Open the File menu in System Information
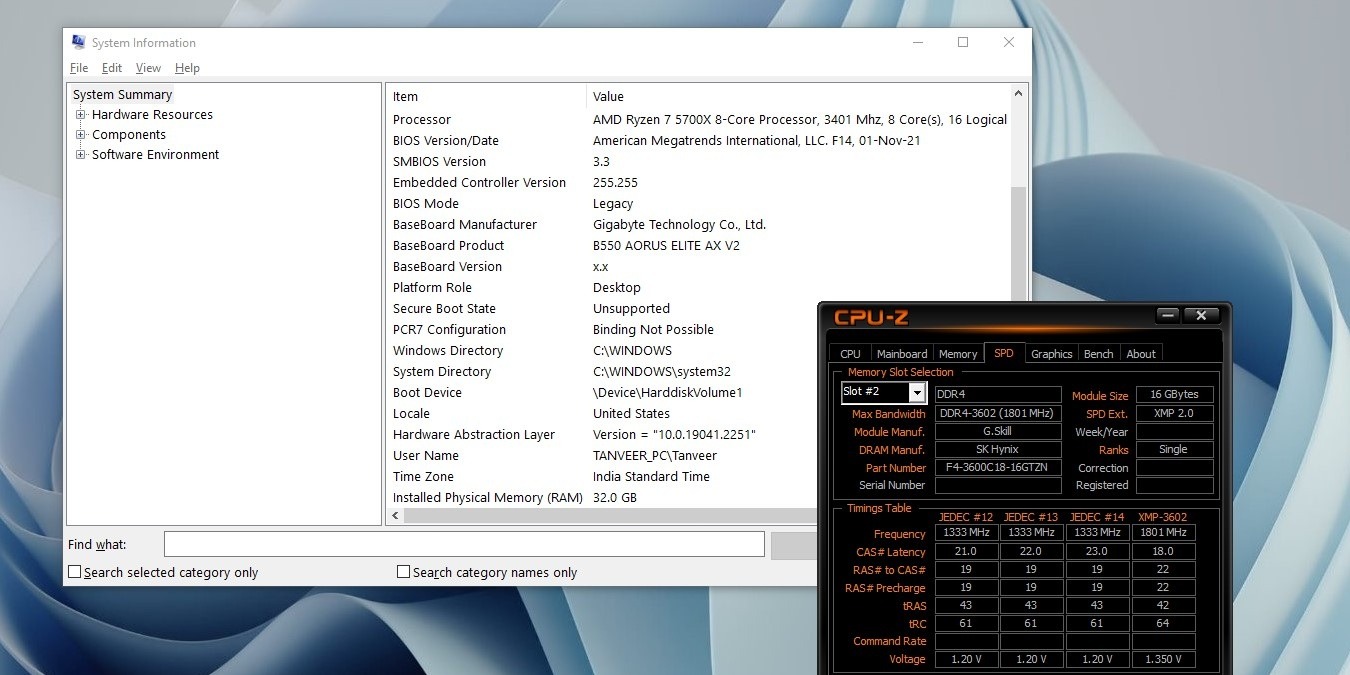Image resolution: width=1350 pixels, height=675 pixels. tap(78, 67)
